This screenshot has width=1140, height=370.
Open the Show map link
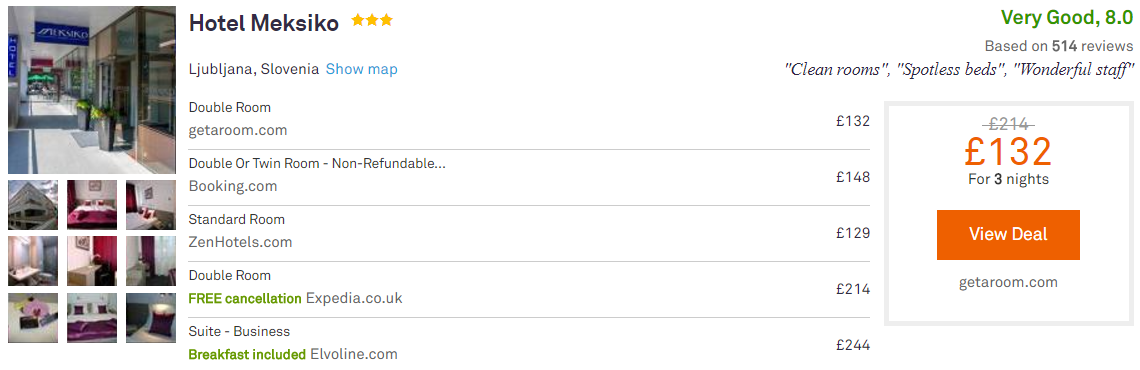[x=361, y=70]
